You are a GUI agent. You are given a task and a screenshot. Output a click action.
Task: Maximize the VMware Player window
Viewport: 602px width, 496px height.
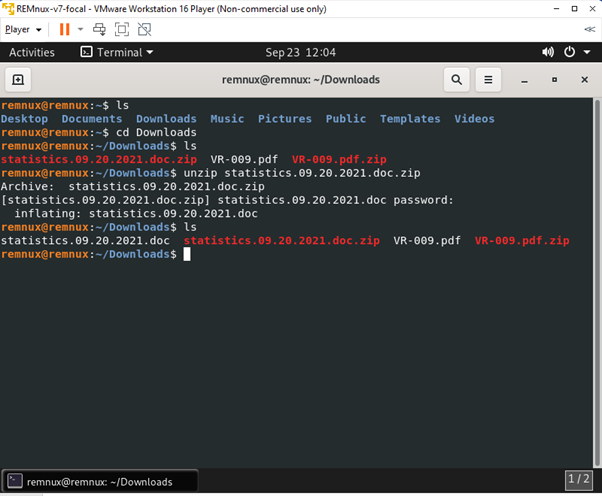pyautogui.click(x=574, y=8)
